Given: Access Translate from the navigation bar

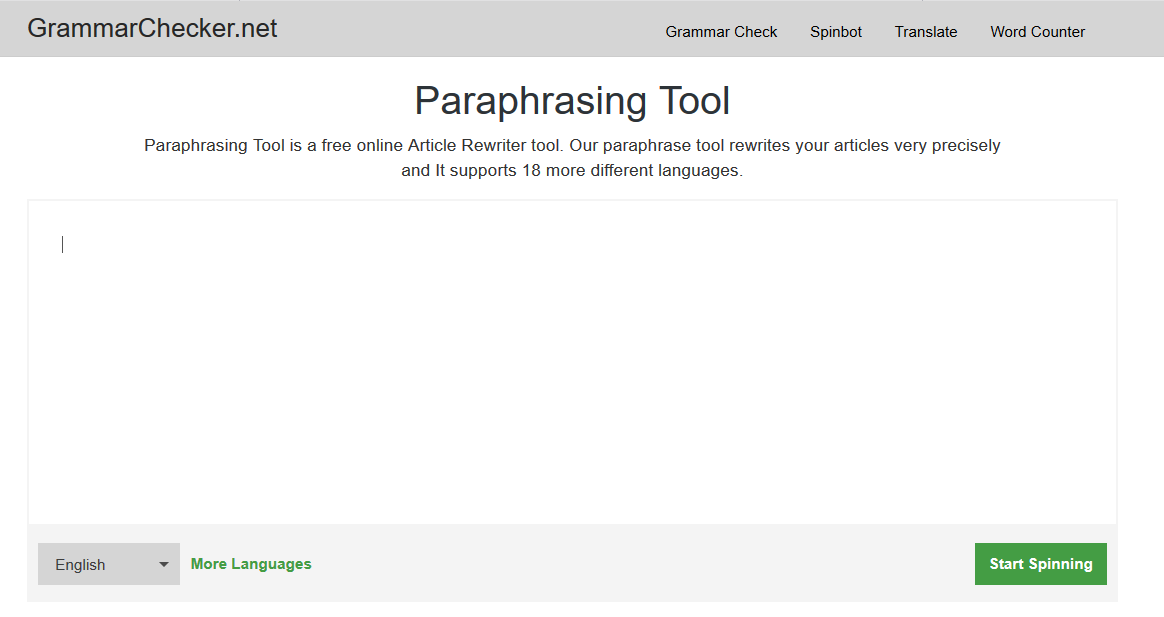Looking at the screenshot, I should coord(925,31).
